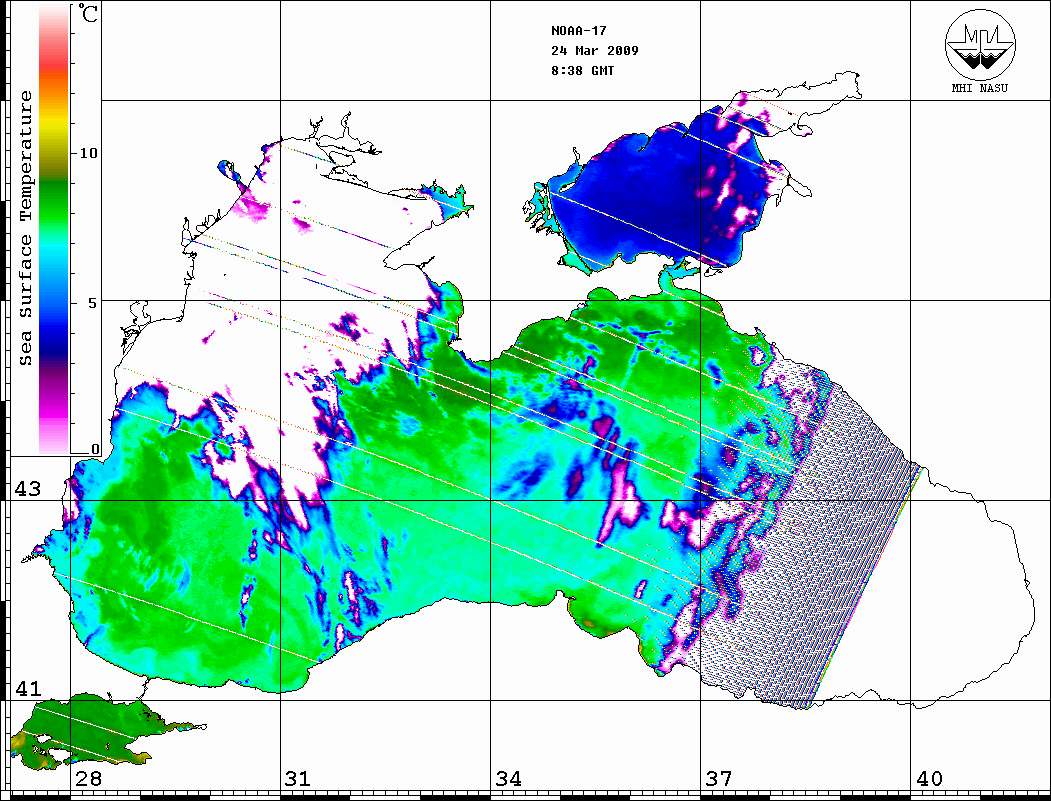1051x801 pixels.
Task: Click the 'MHI NASU' caption text
Action: pos(980,88)
